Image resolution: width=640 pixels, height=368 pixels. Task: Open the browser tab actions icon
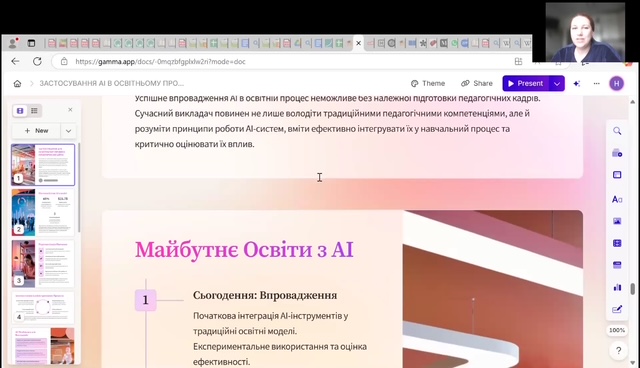31,43
